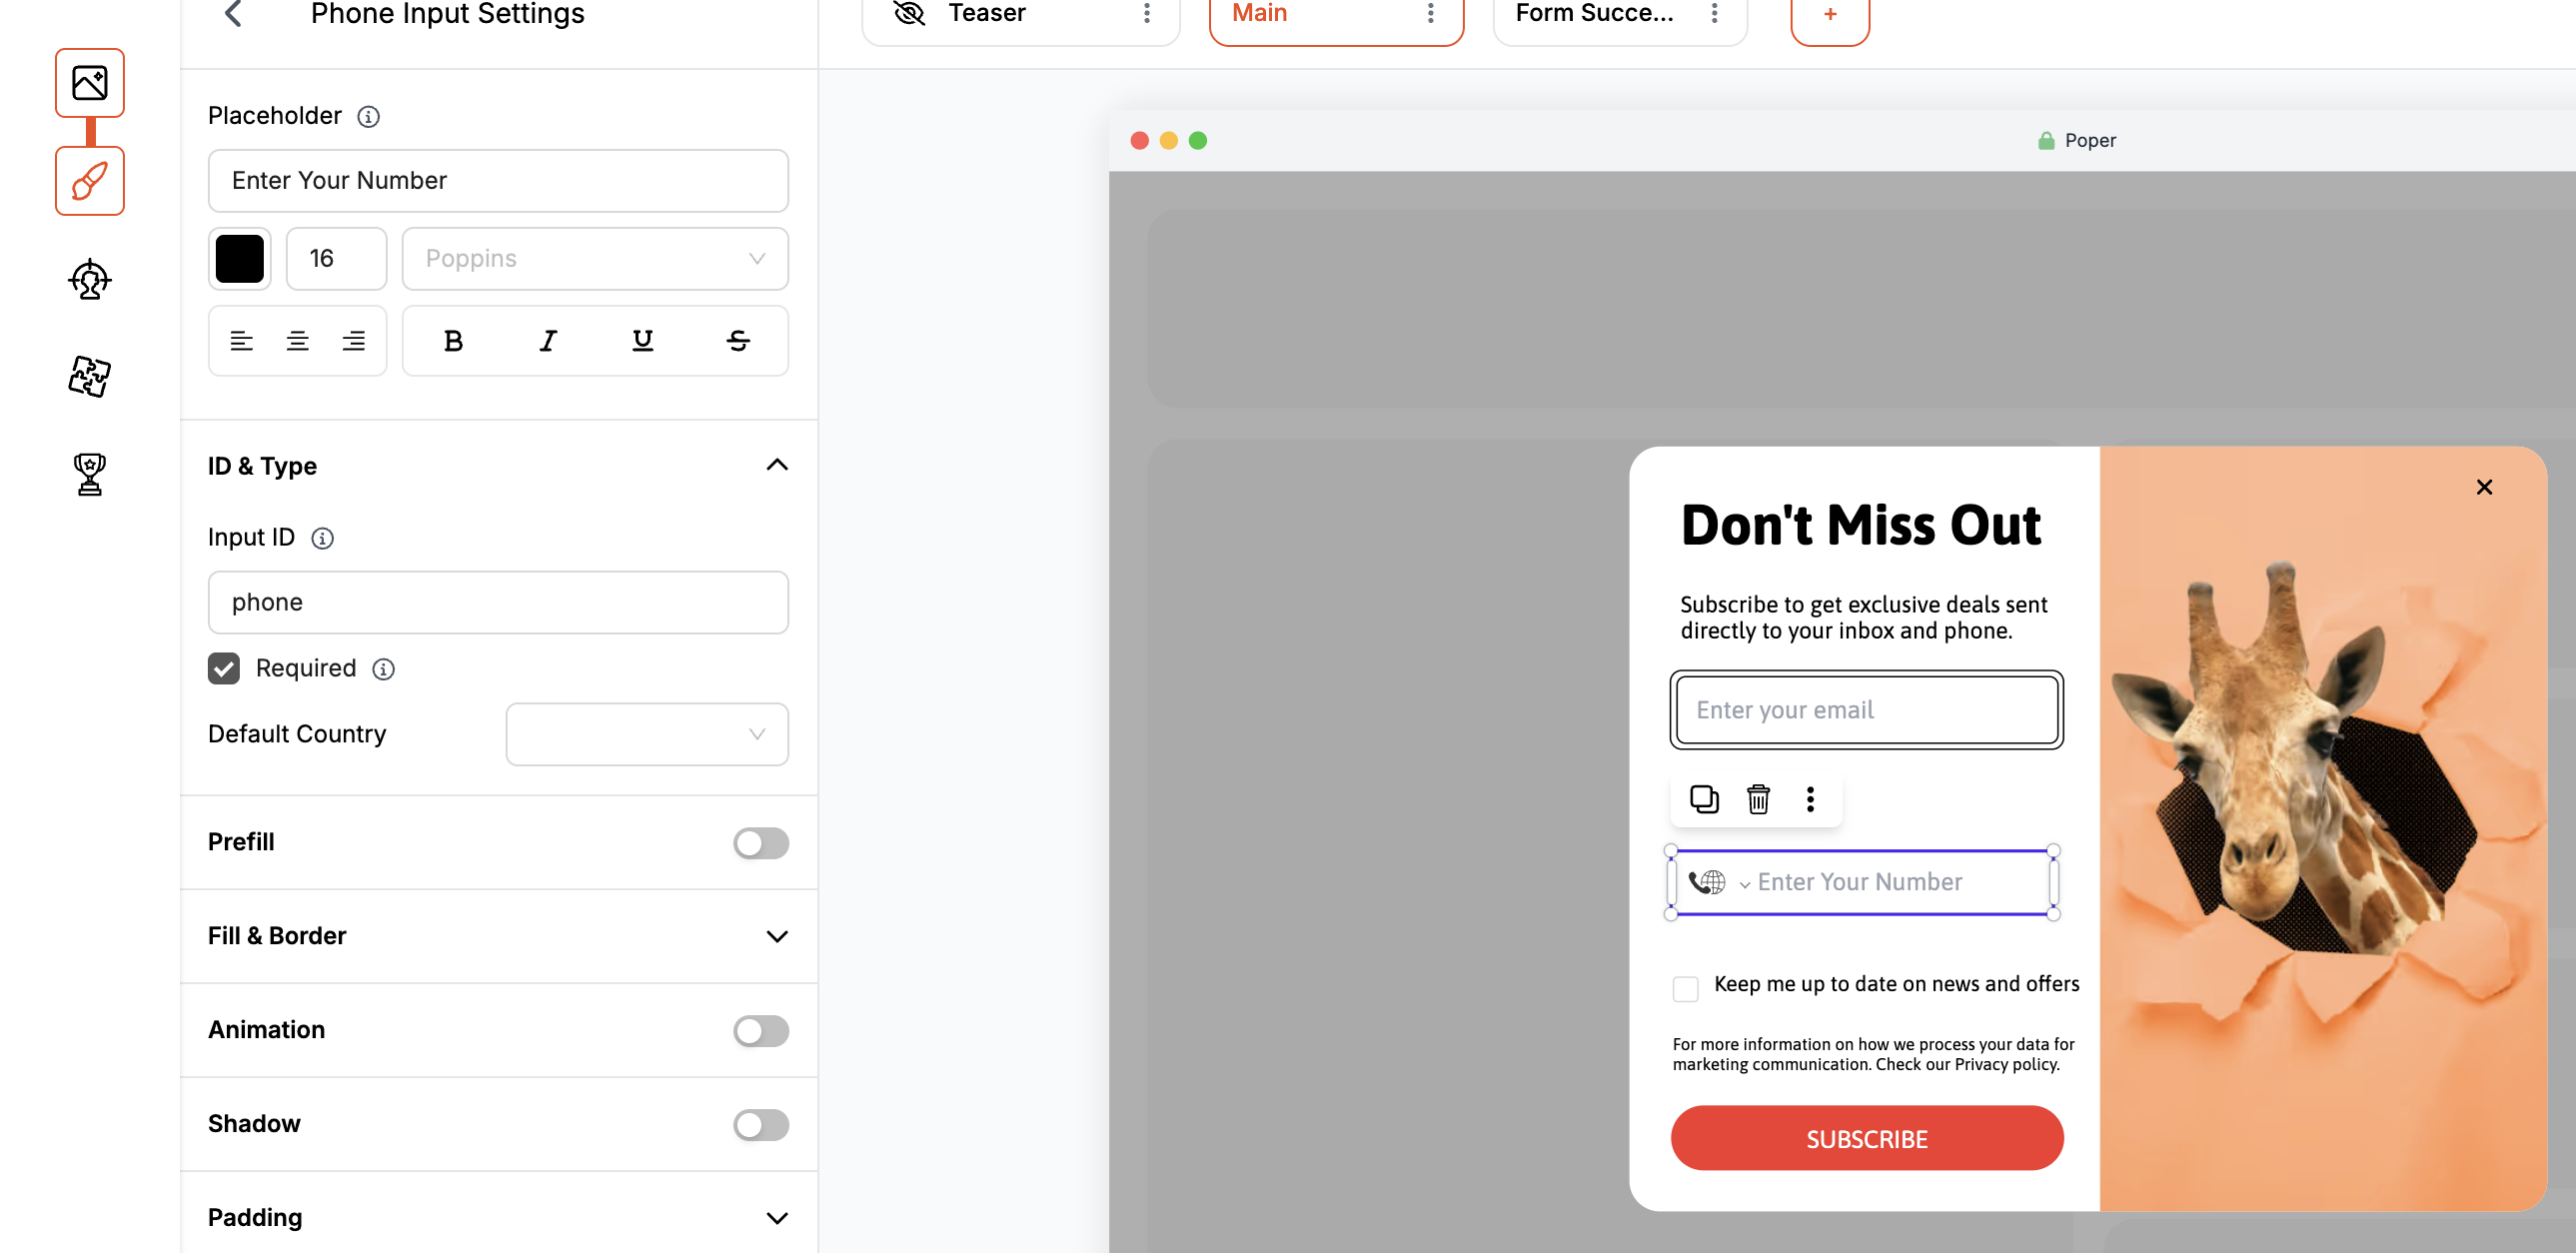Image resolution: width=2576 pixels, height=1253 pixels.
Task: Apply strikethrough text formatting
Action: tap(737, 341)
